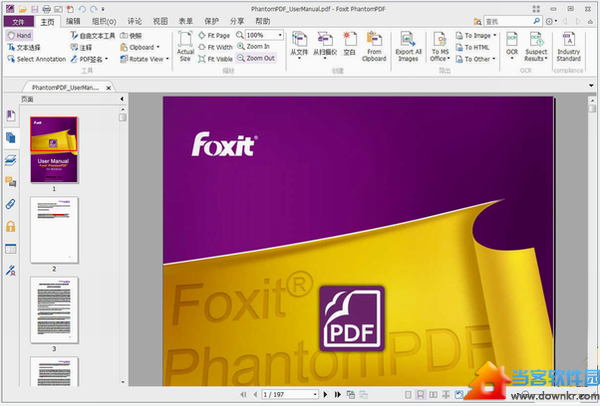Open the 文件 file menu
The image size is (600, 406).
click(x=18, y=22)
